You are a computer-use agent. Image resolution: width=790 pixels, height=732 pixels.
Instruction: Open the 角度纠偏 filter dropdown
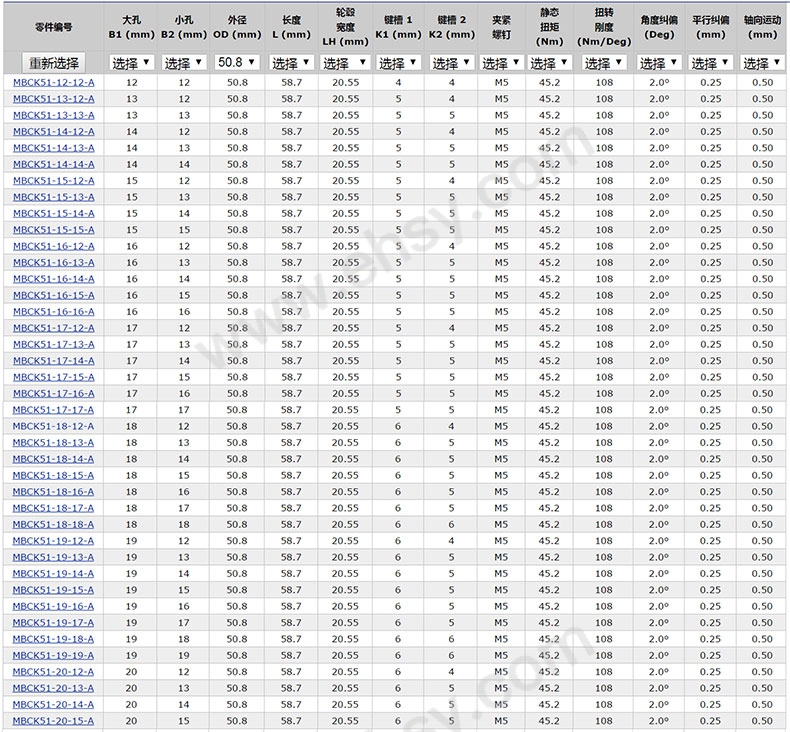pos(659,63)
